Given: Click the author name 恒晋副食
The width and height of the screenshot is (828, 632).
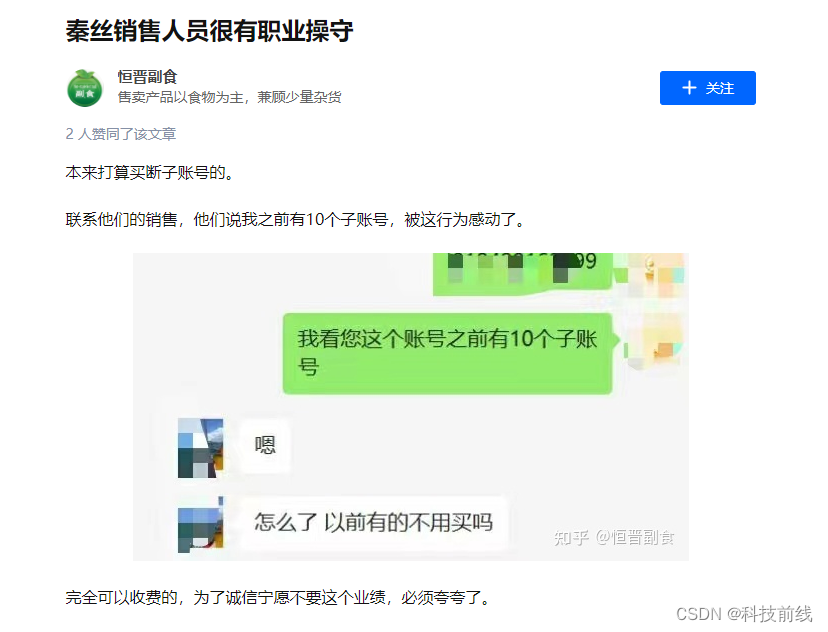Looking at the screenshot, I should point(147,77).
